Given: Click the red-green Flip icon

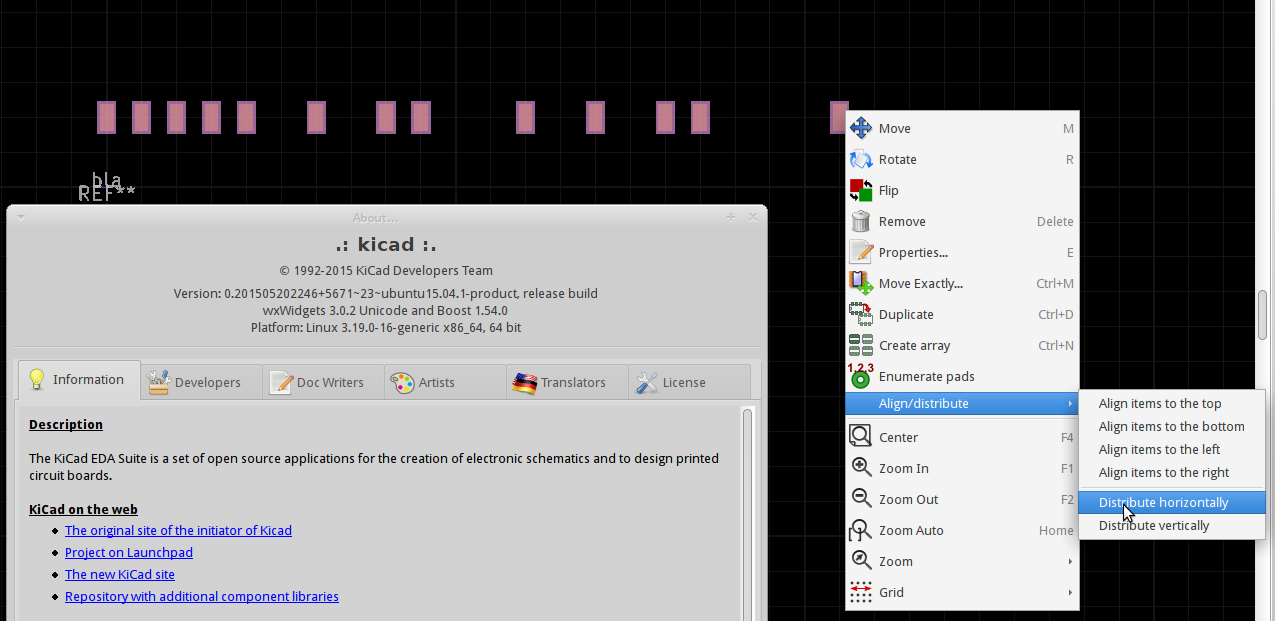Looking at the screenshot, I should tap(860, 190).
